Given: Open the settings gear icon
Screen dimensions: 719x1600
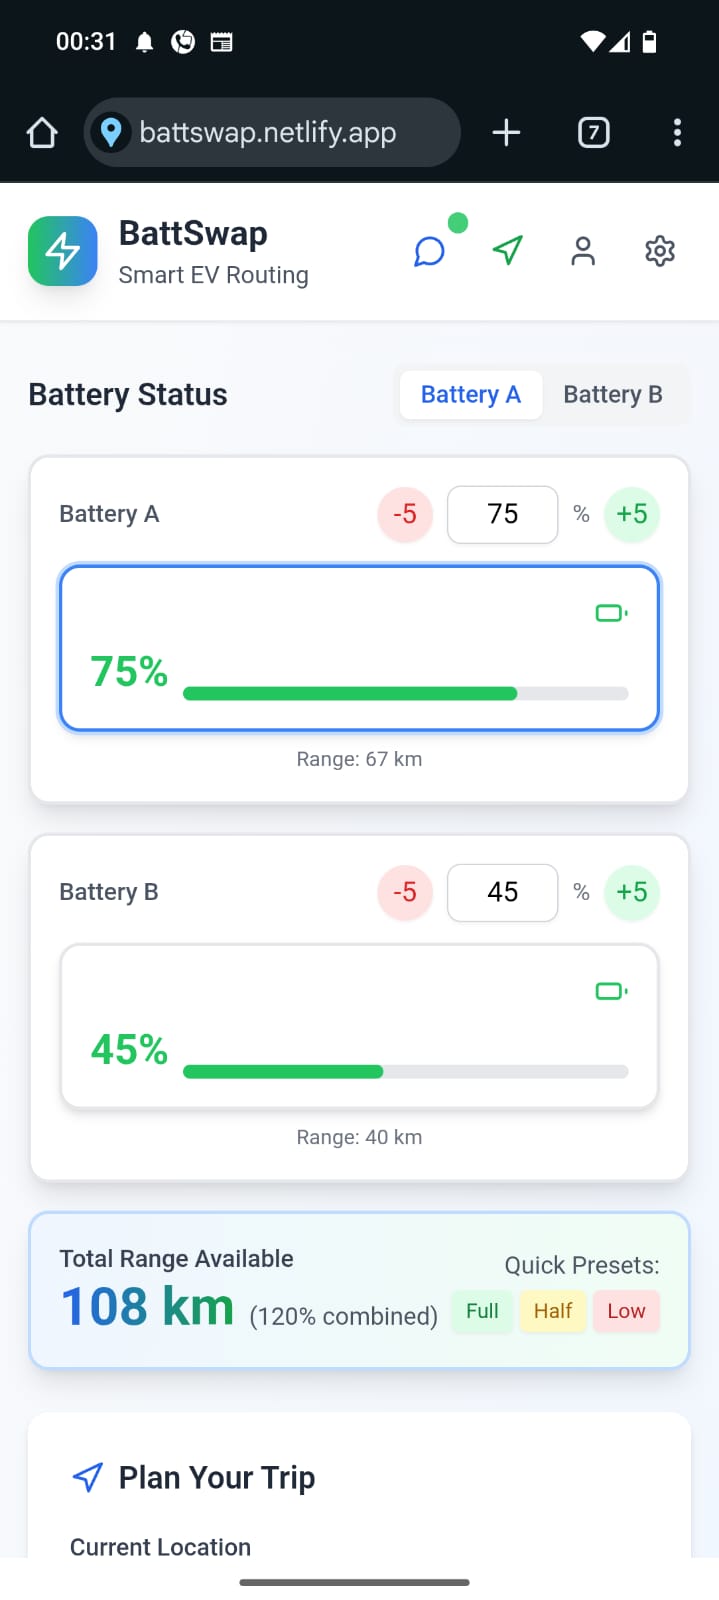Looking at the screenshot, I should click(x=660, y=251).
